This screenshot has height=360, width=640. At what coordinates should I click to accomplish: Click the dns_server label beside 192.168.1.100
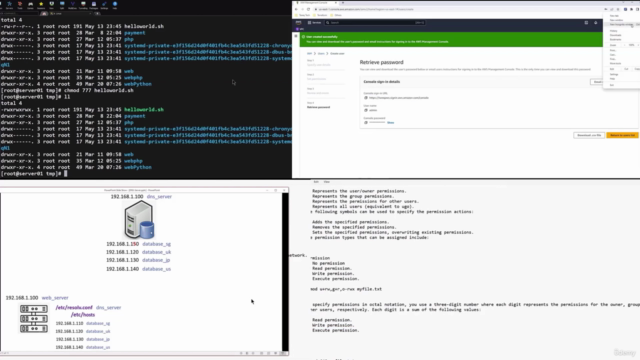[x=159, y=197]
